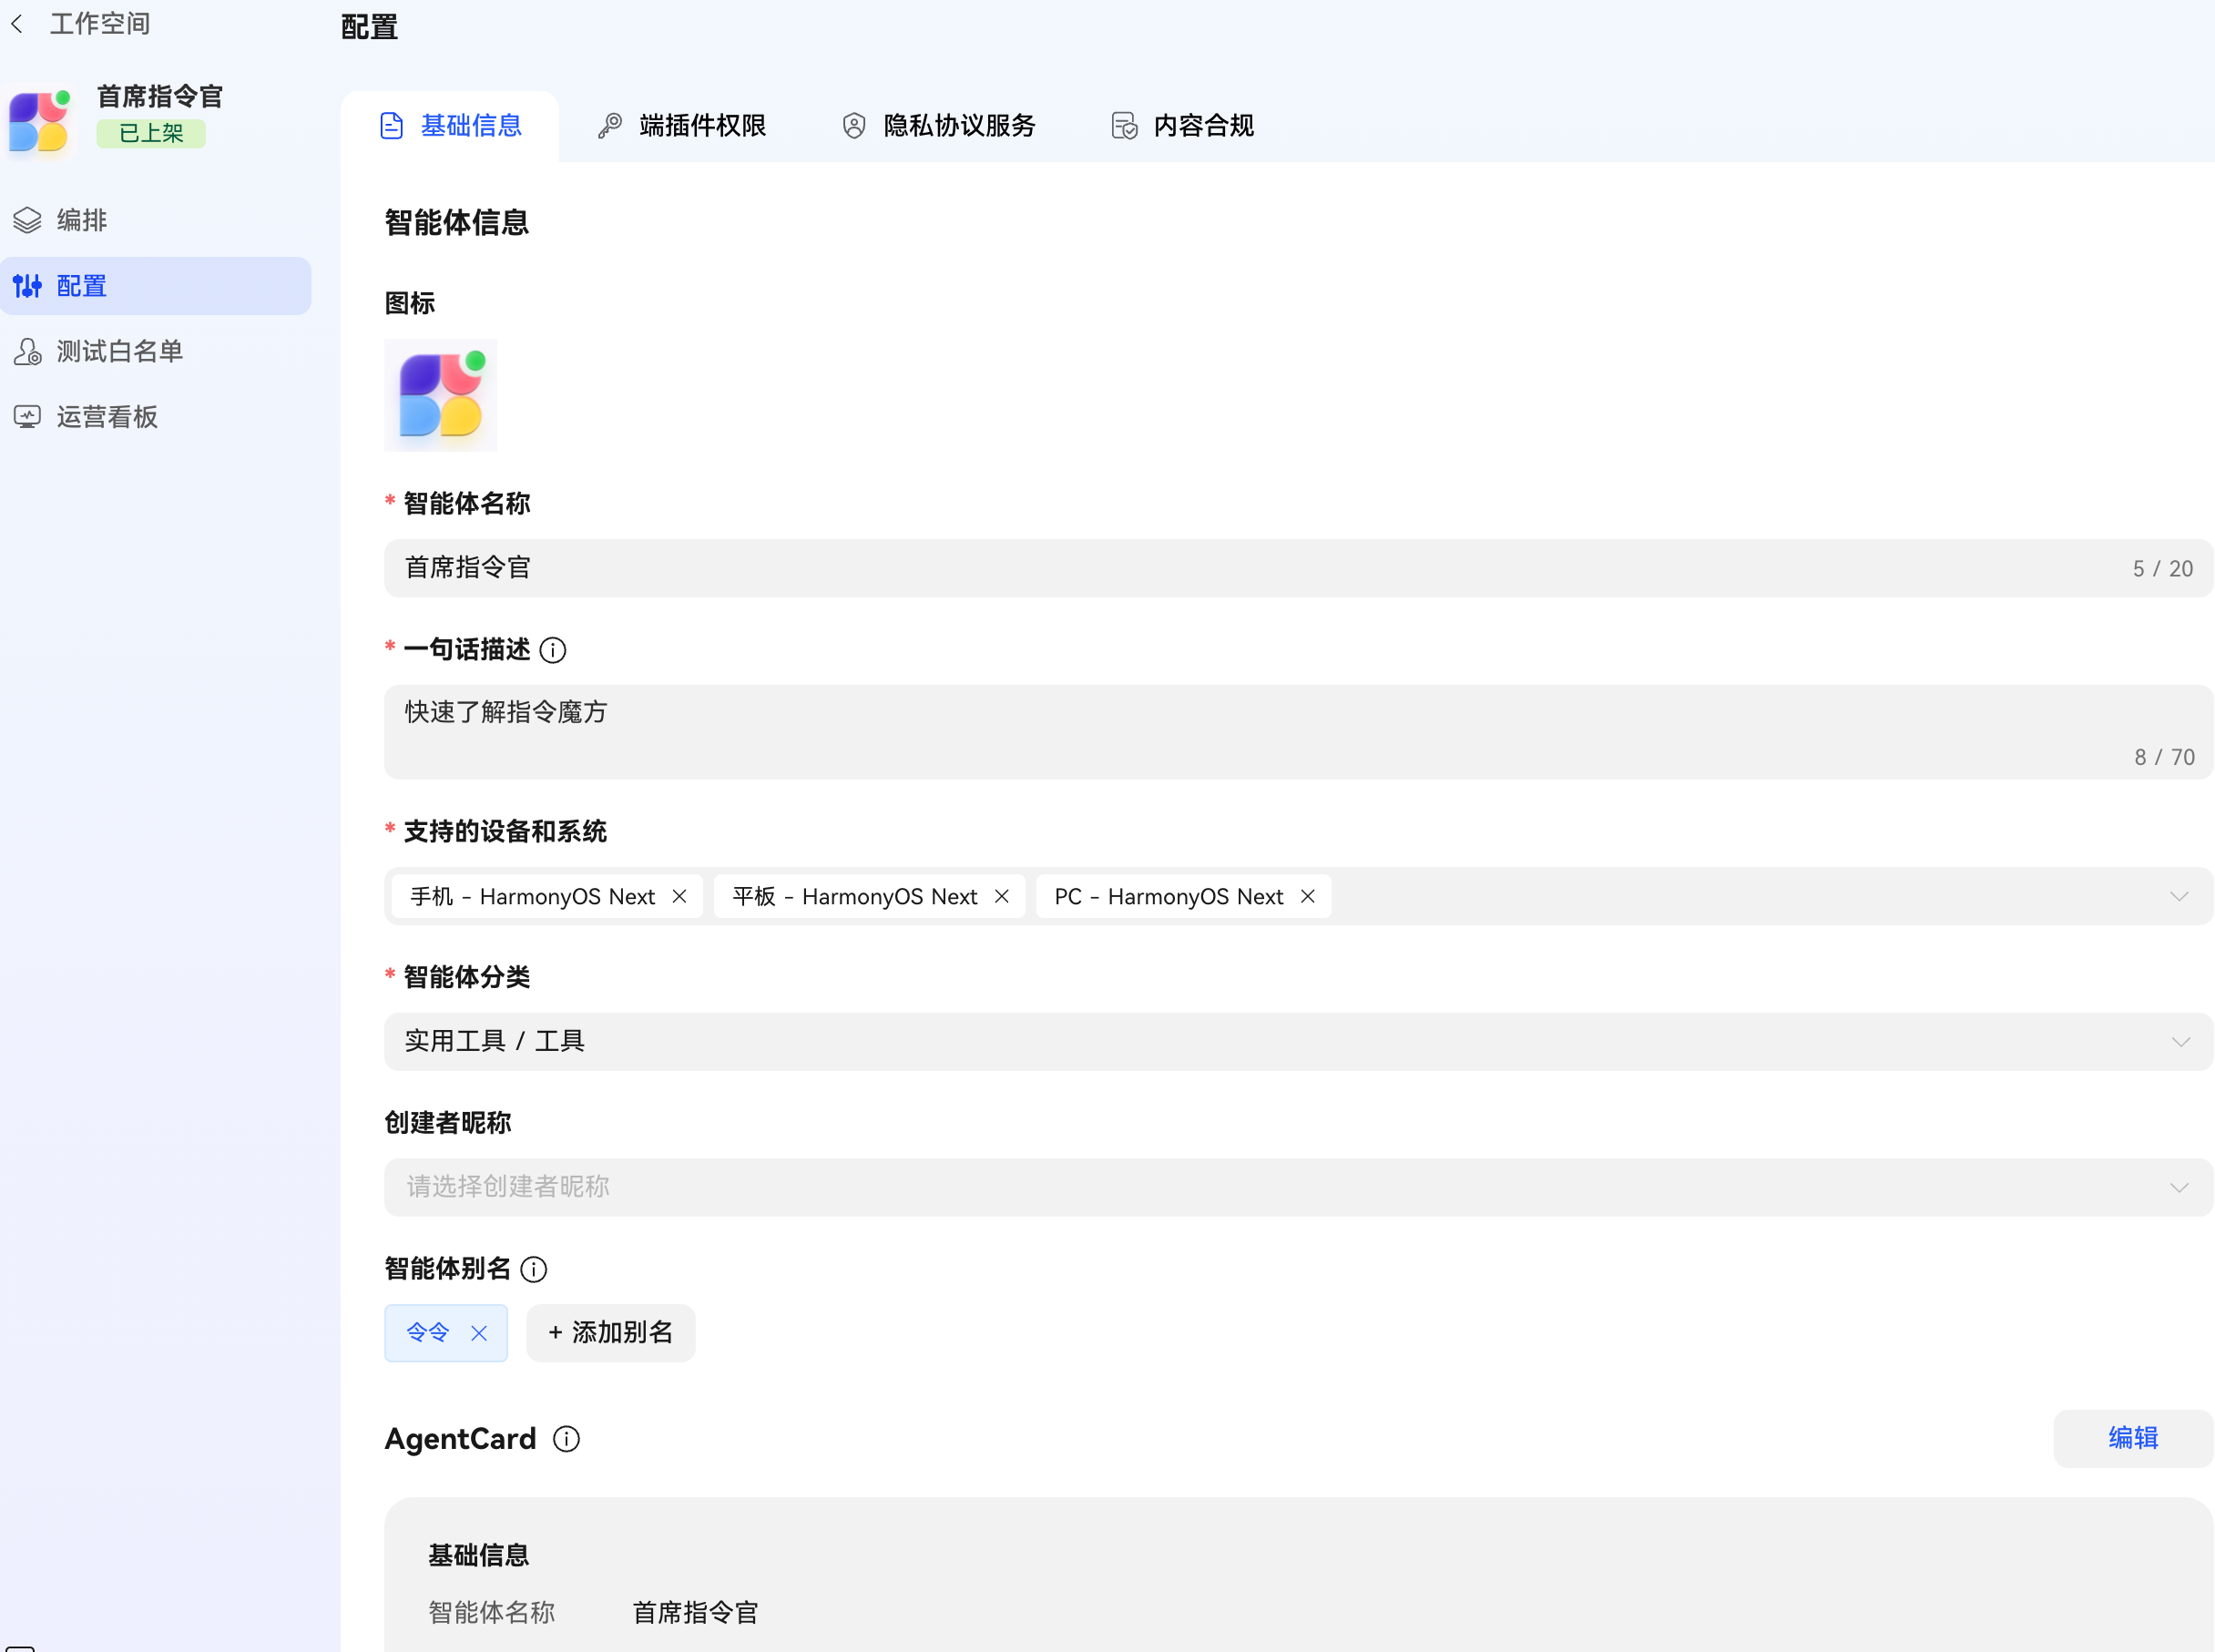Switch to the 内容合规 tab
Viewport: 2215px width, 1652px height.
tap(1183, 126)
